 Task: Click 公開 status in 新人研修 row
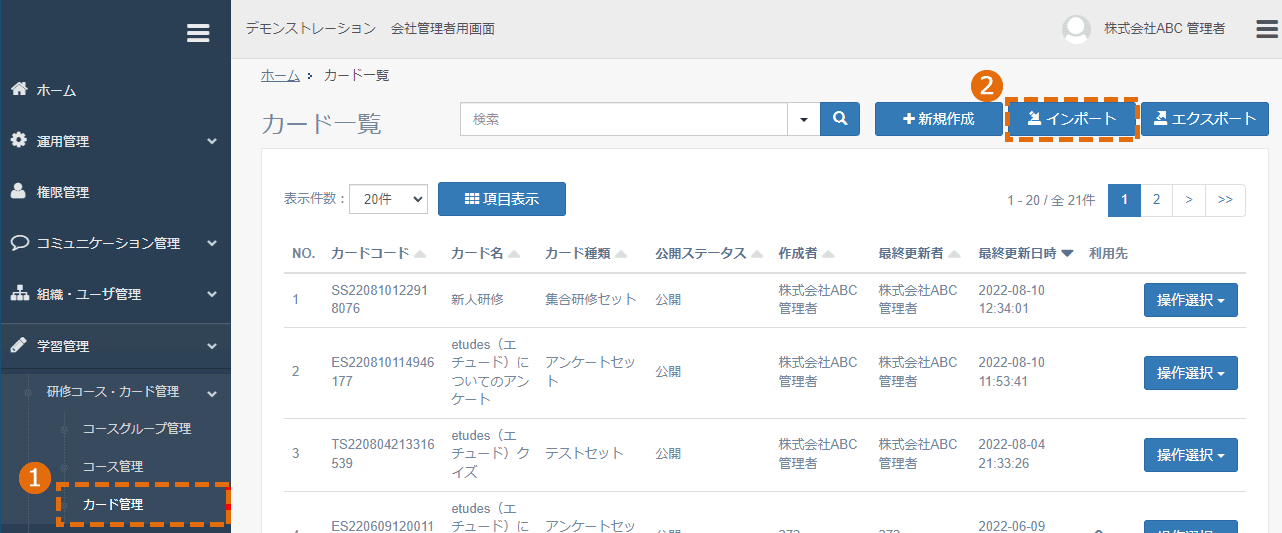tap(668, 299)
